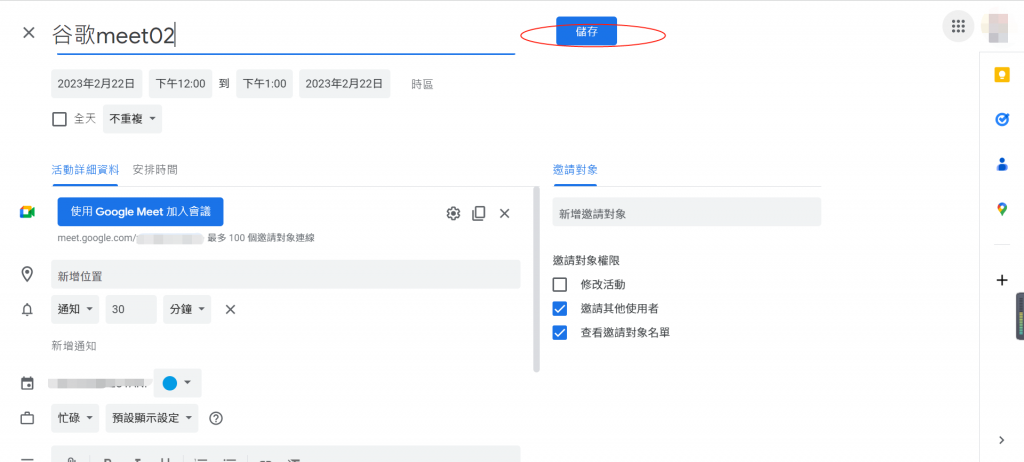This screenshot has width=1024, height=462.
Task: Open the 忙碌 availability dropdown
Action: tap(75, 418)
